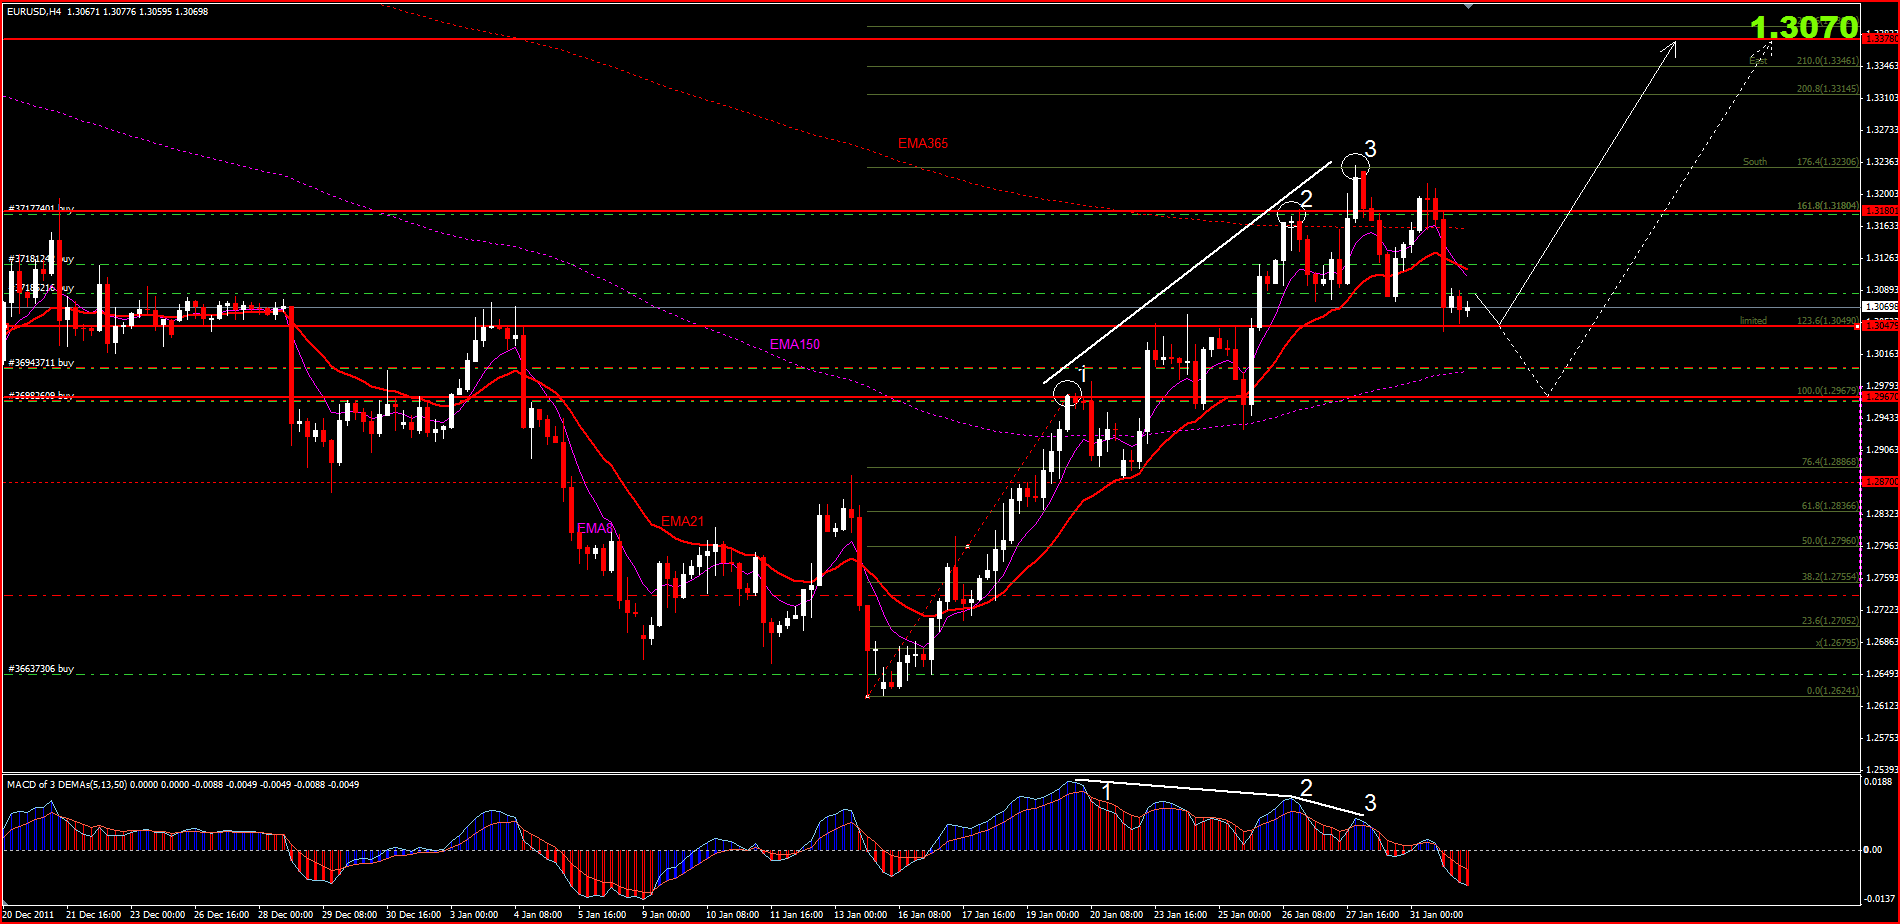Screen dimensions: 1900x924
Task: Click the x(1.26795) Fibonacci label
Action: [1837, 643]
